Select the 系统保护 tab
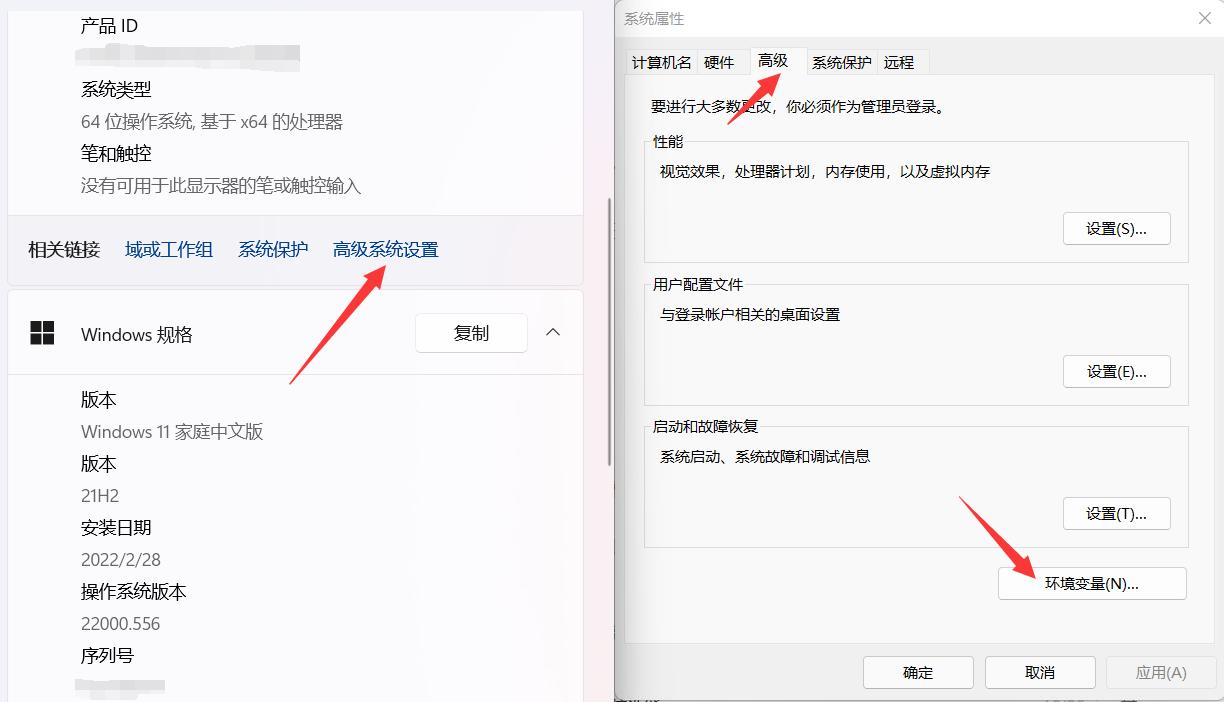 842,61
